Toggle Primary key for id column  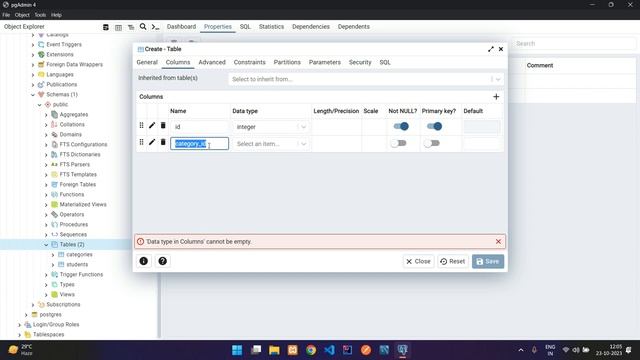pyautogui.click(x=434, y=127)
